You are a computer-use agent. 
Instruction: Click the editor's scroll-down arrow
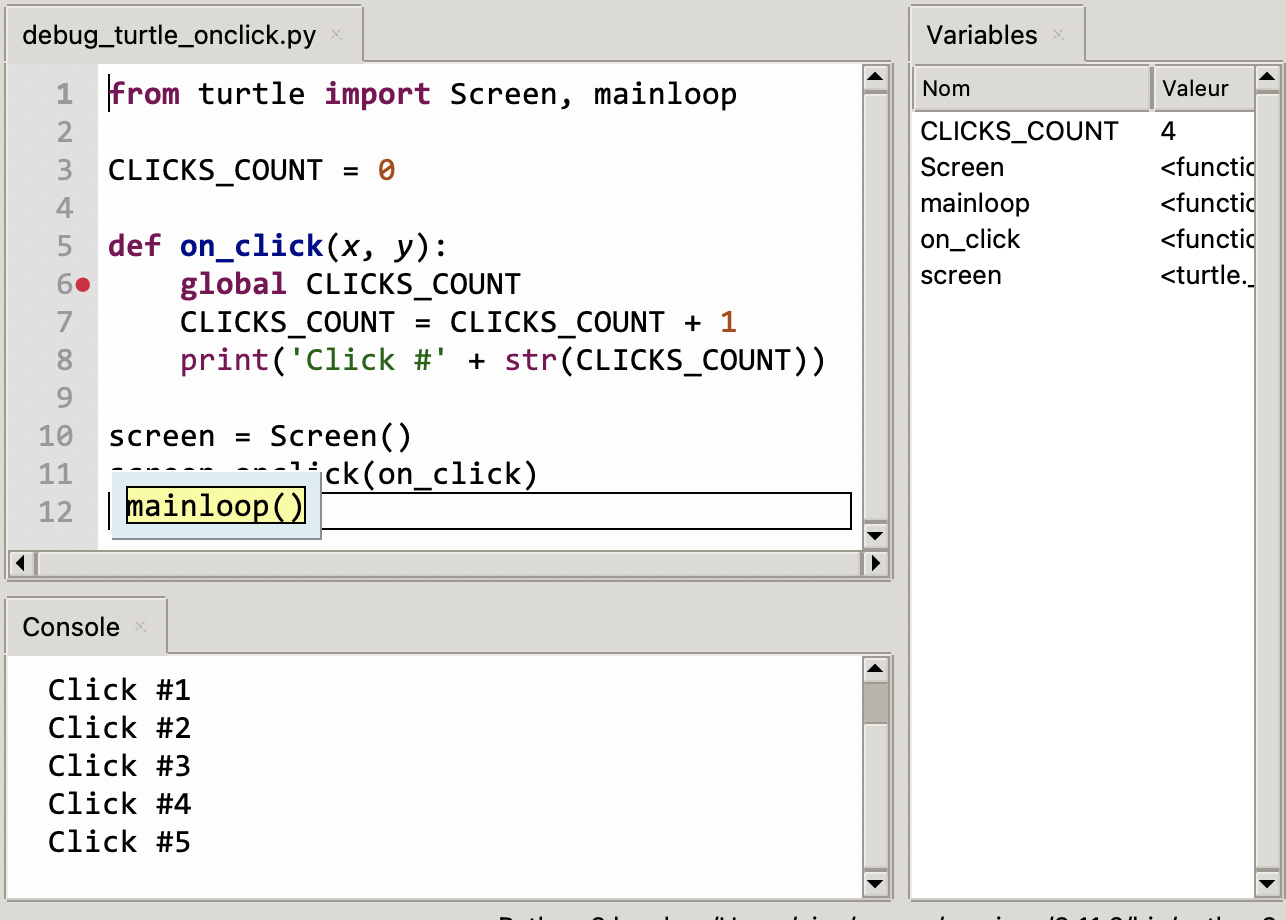[x=875, y=536]
